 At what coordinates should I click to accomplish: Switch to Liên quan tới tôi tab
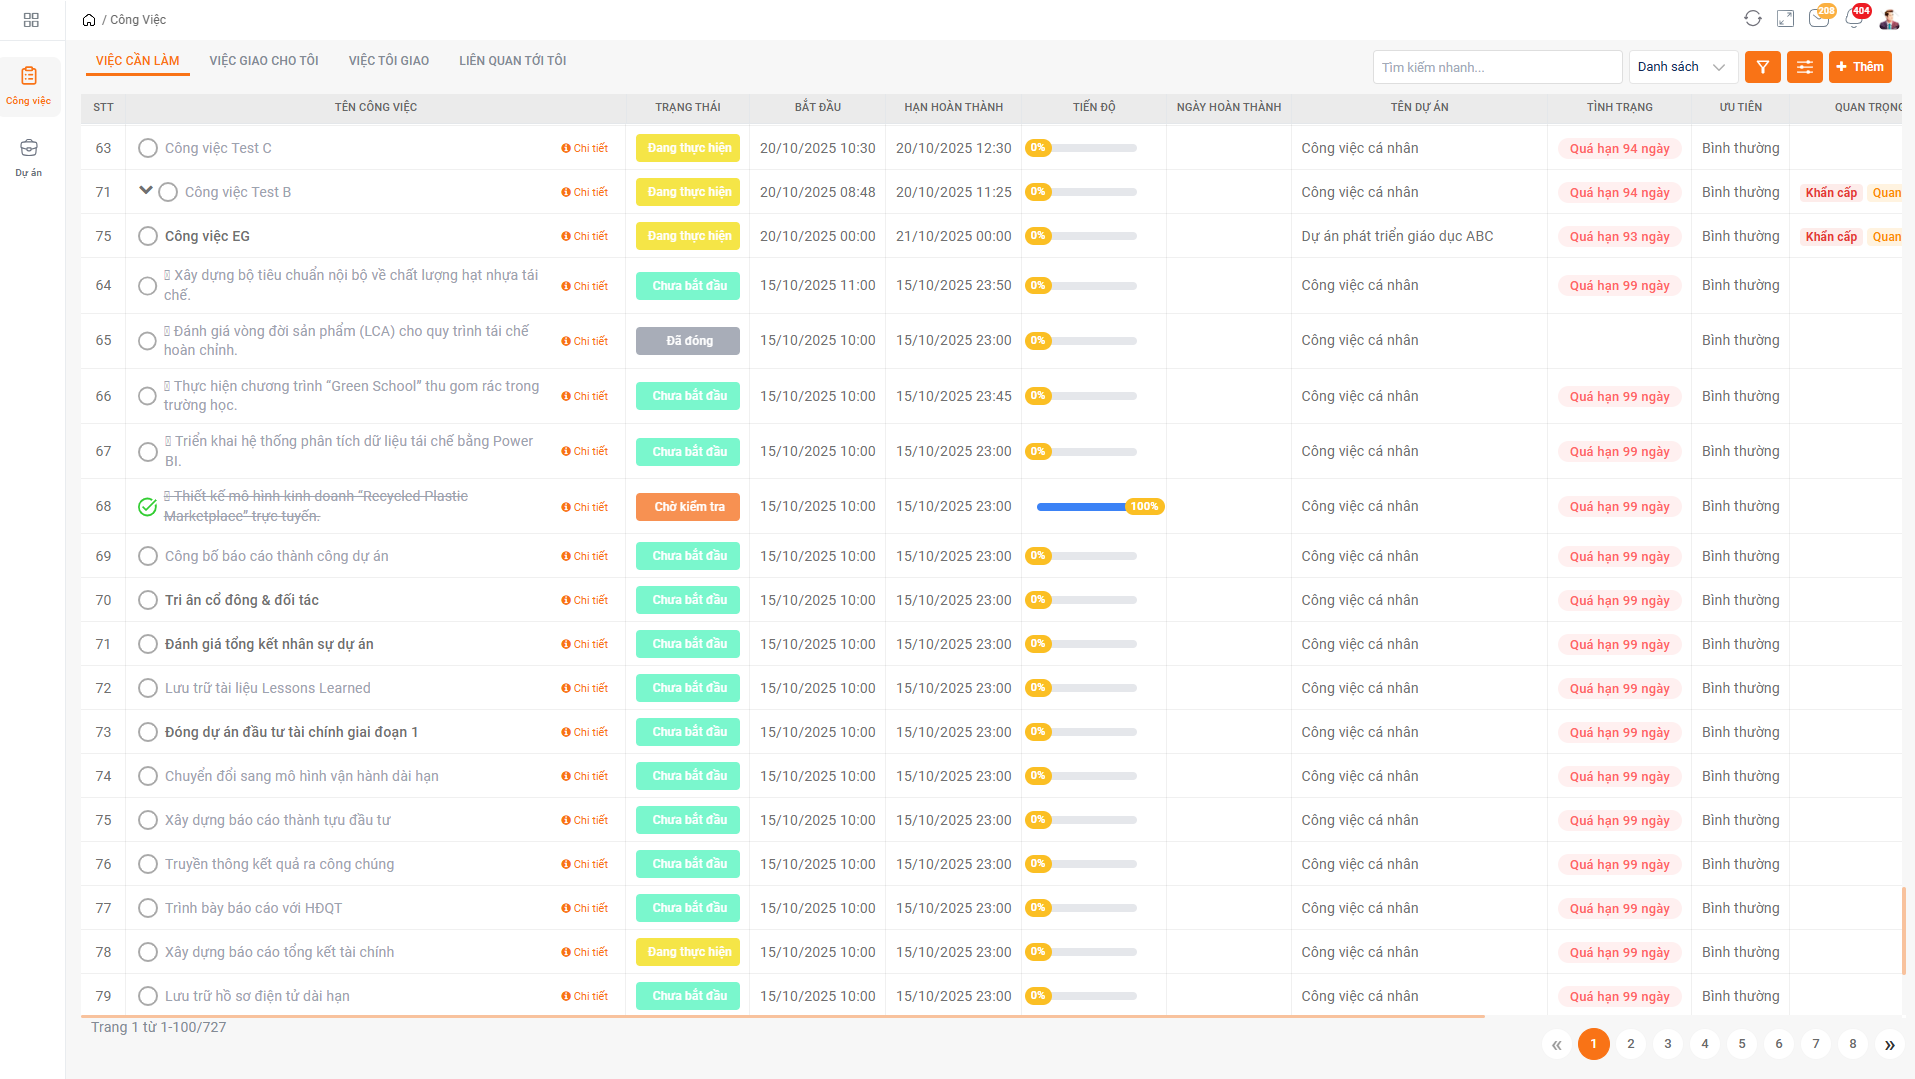click(512, 61)
